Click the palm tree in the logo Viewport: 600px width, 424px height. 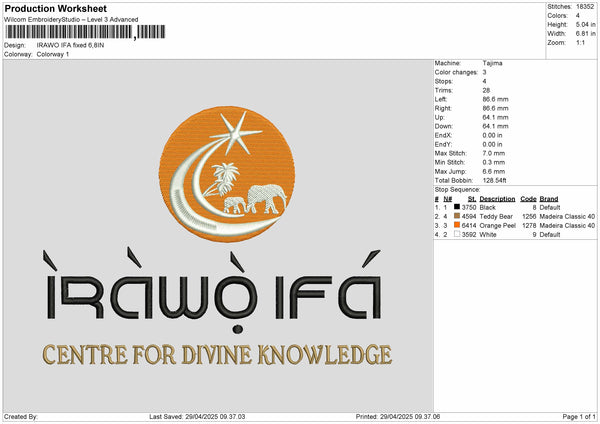222,179
